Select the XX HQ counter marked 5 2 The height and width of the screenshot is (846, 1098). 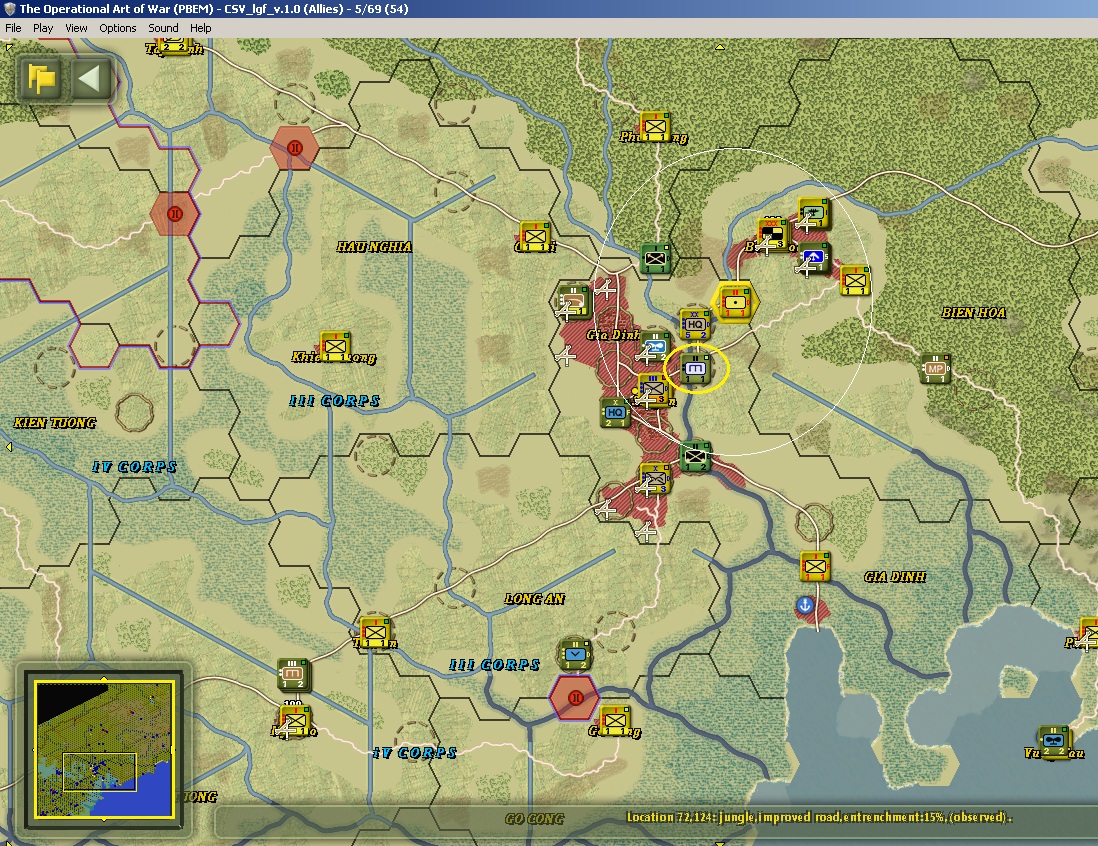coord(695,324)
